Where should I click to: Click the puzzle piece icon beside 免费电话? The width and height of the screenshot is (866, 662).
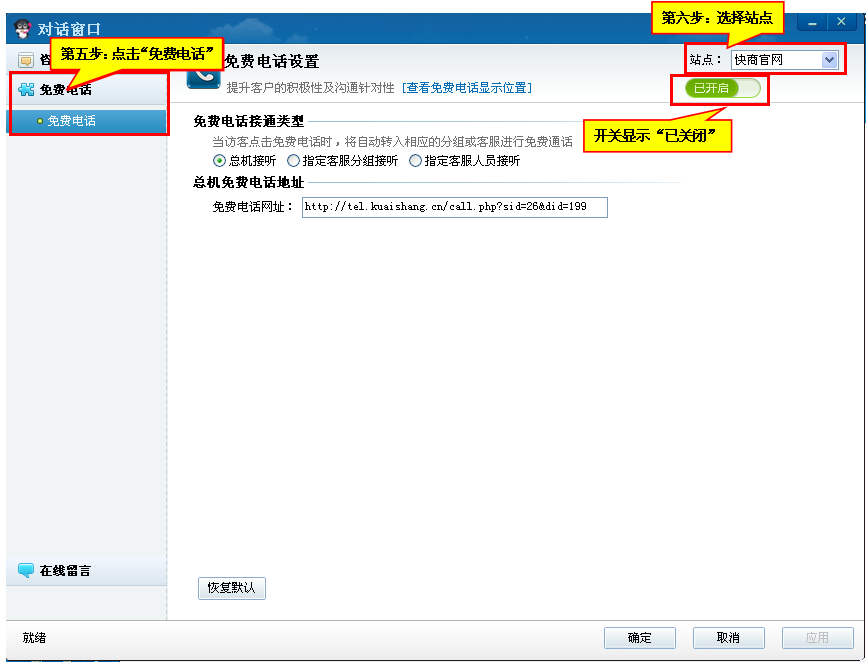26,90
